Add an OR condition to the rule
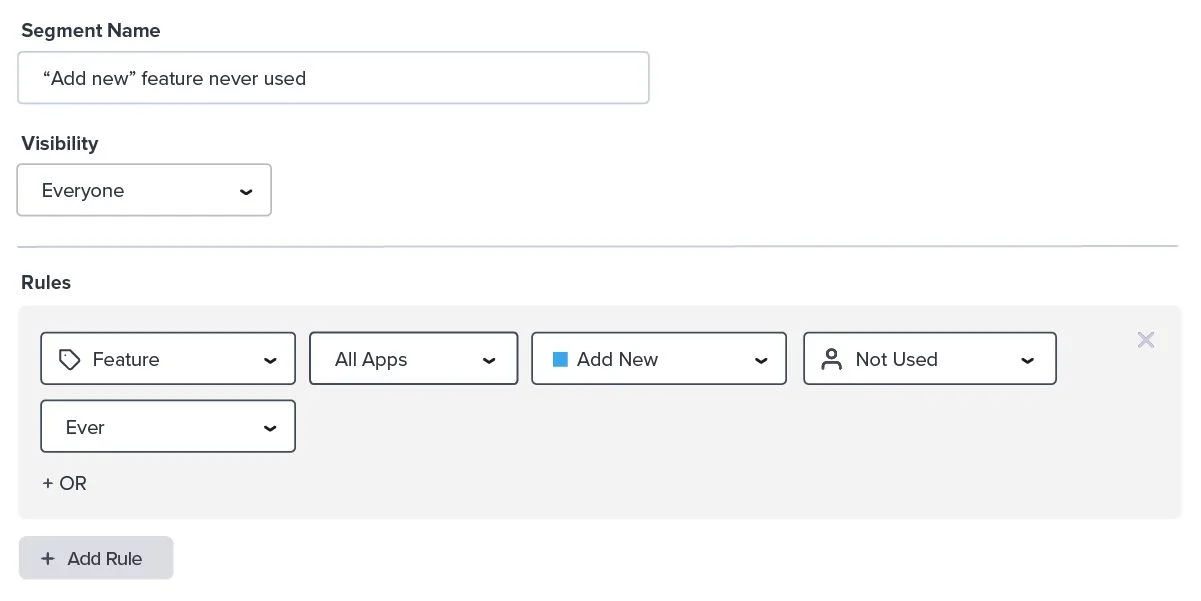The image size is (1201, 601). point(65,484)
